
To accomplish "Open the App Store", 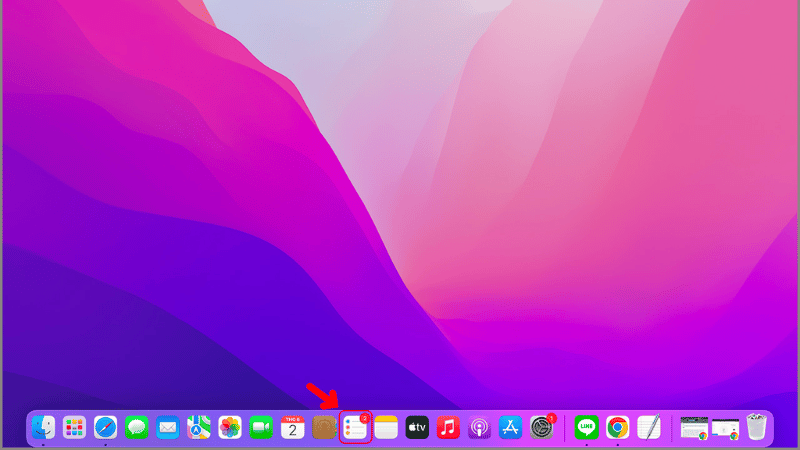I will 511,428.
